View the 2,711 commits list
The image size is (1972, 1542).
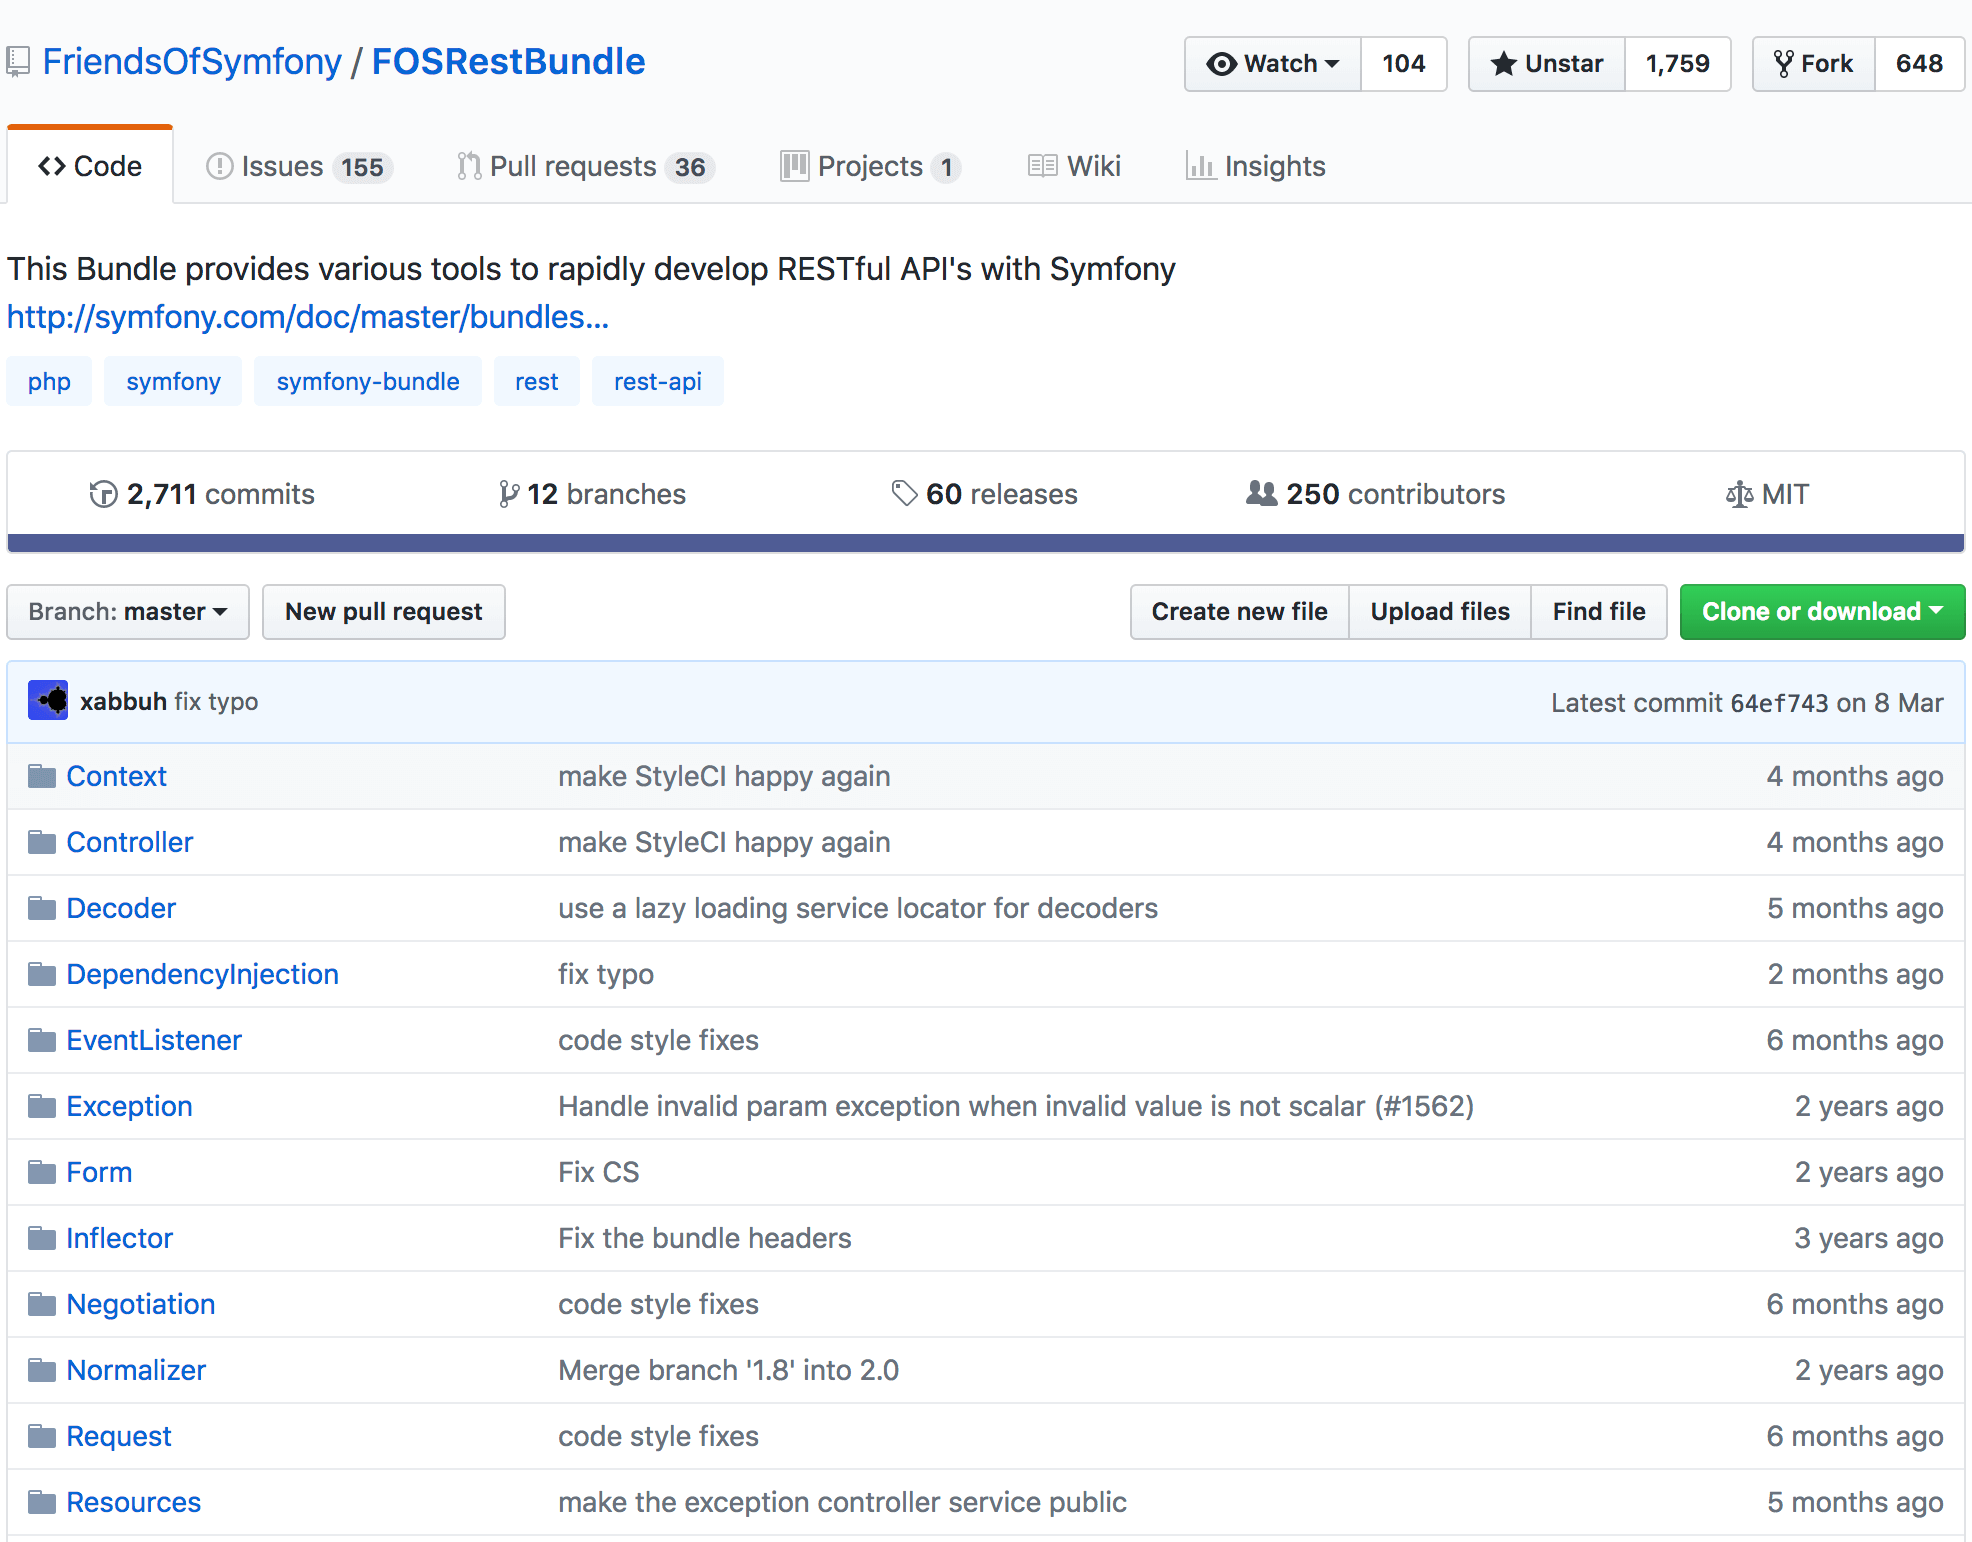coord(202,494)
